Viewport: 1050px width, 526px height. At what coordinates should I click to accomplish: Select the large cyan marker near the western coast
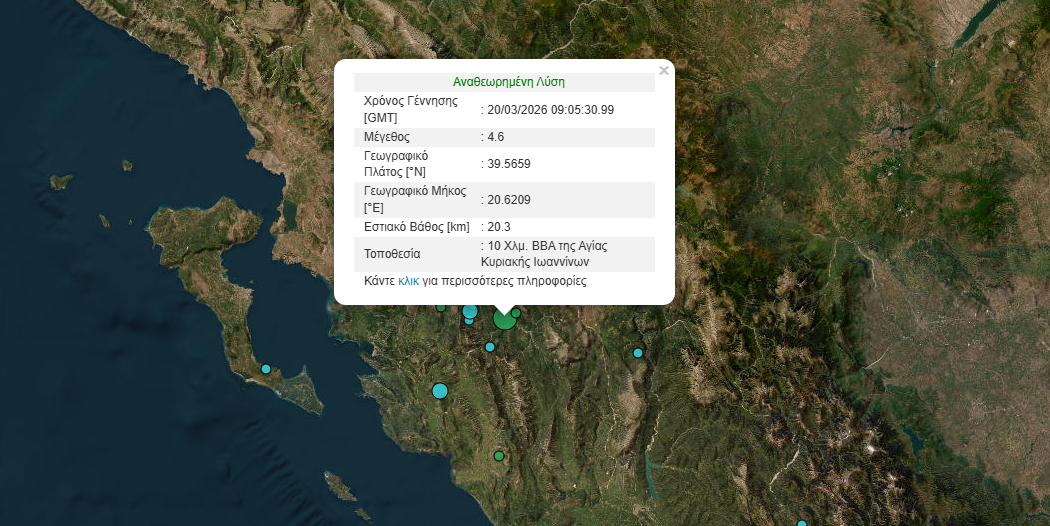[439, 391]
